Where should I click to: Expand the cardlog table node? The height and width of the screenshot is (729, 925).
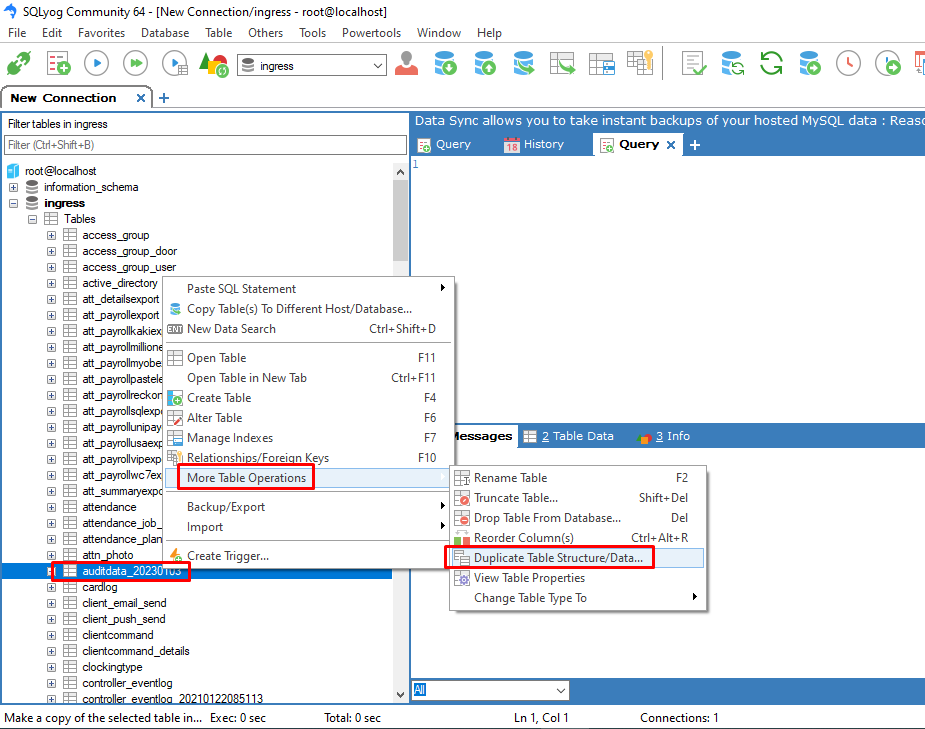51,587
